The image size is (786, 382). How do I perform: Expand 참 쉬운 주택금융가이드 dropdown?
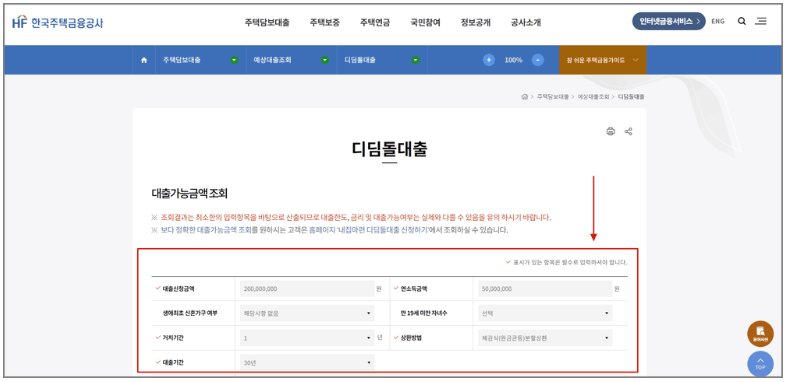pyautogui.click(x=603, y=60)
